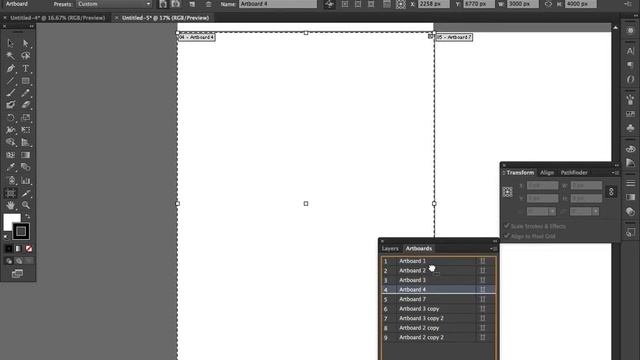The height and width of the screenshot is (360, 640).
Task: Open the rotate angle dropdown in Transform panel
Action: (x=552, y=211)
